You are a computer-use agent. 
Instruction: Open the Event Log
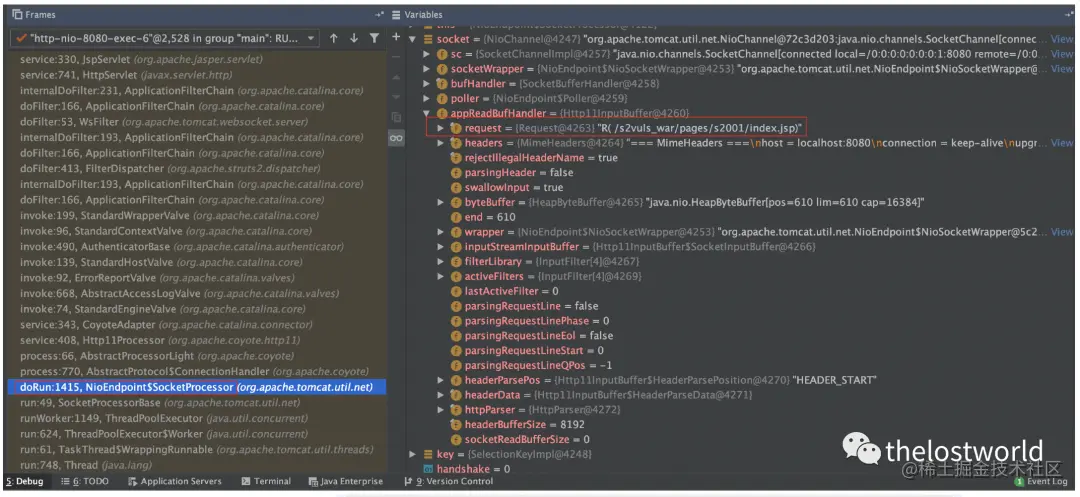point(1040,481)
